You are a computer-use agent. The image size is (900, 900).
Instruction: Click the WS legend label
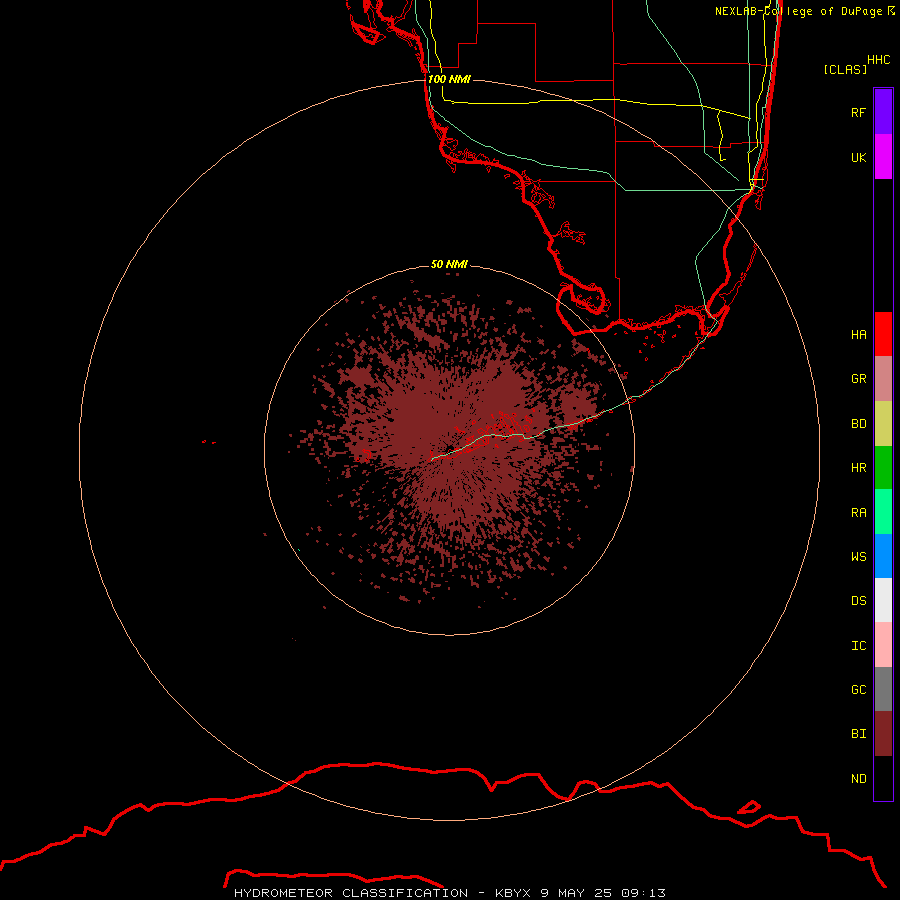coord(858,557)
